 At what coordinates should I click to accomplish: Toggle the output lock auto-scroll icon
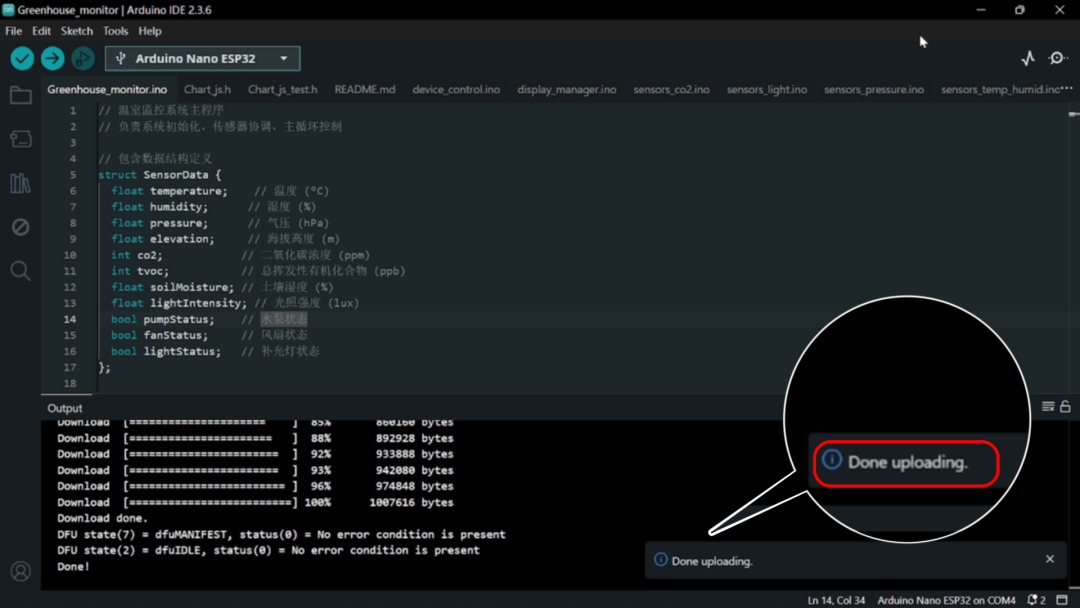pyautogui.click(x=1065, y=407)
